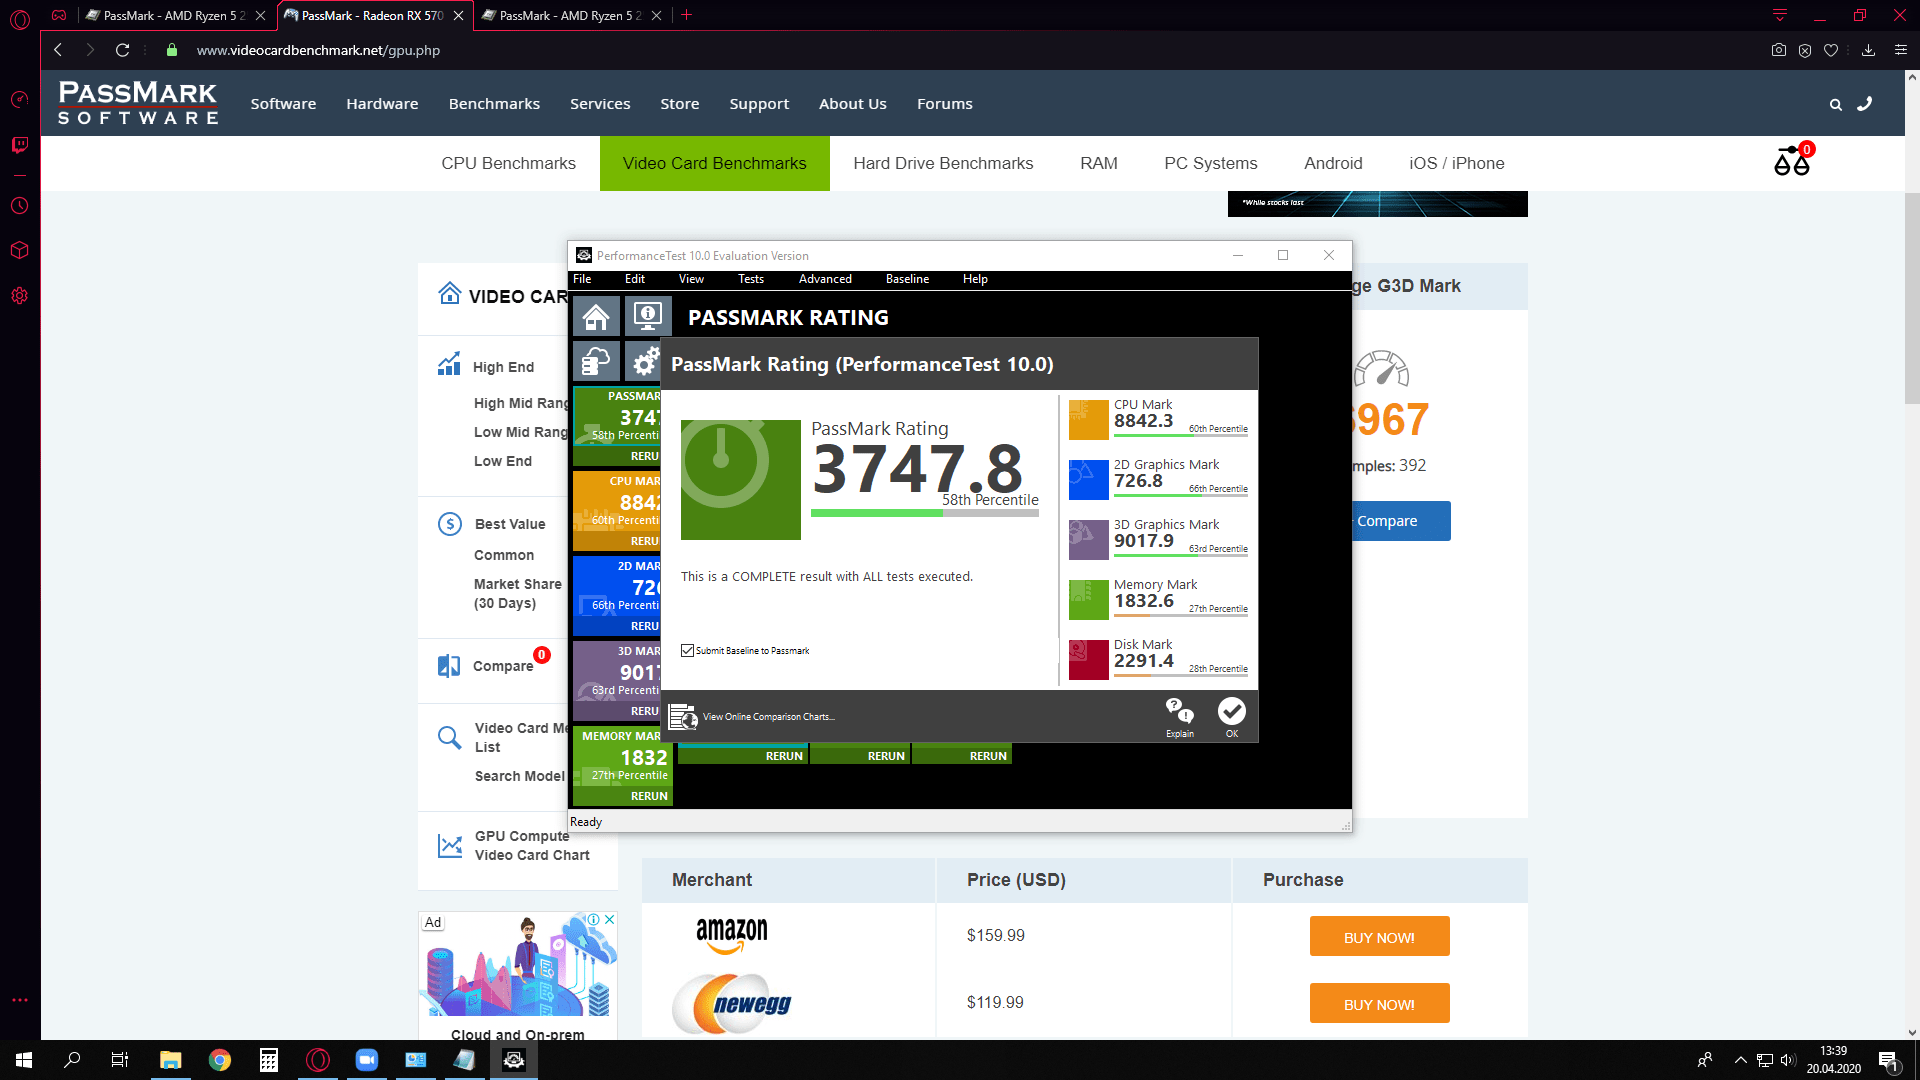Open the Tests menu
Viewport: 1920px width, 1080px height.
(750, 279)
